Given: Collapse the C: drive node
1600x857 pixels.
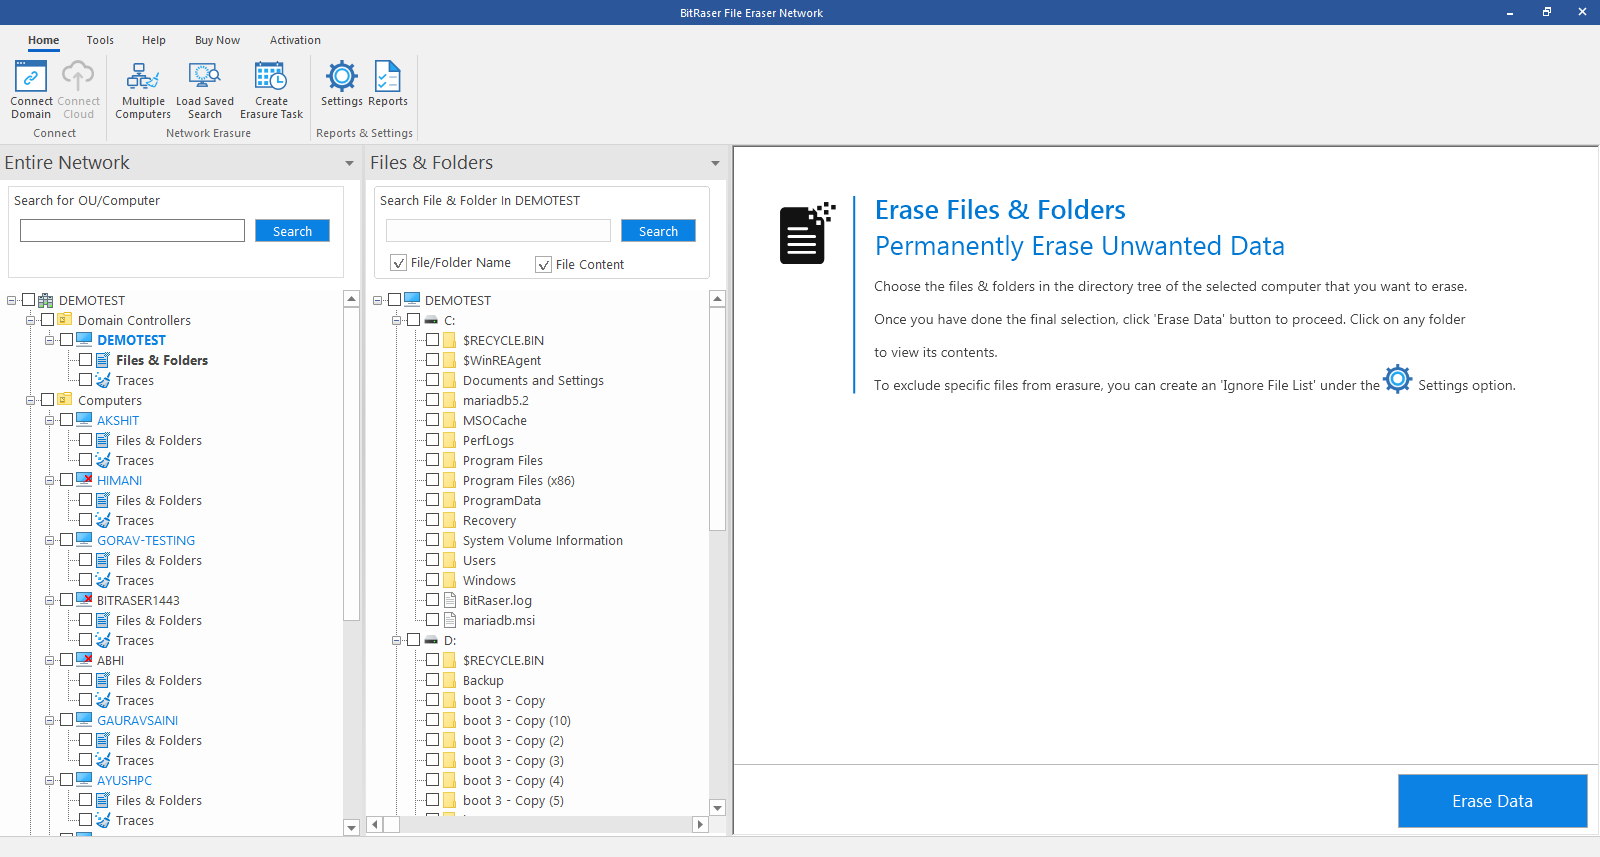Looking at the screenshot, I should click(x=397, y=320).
